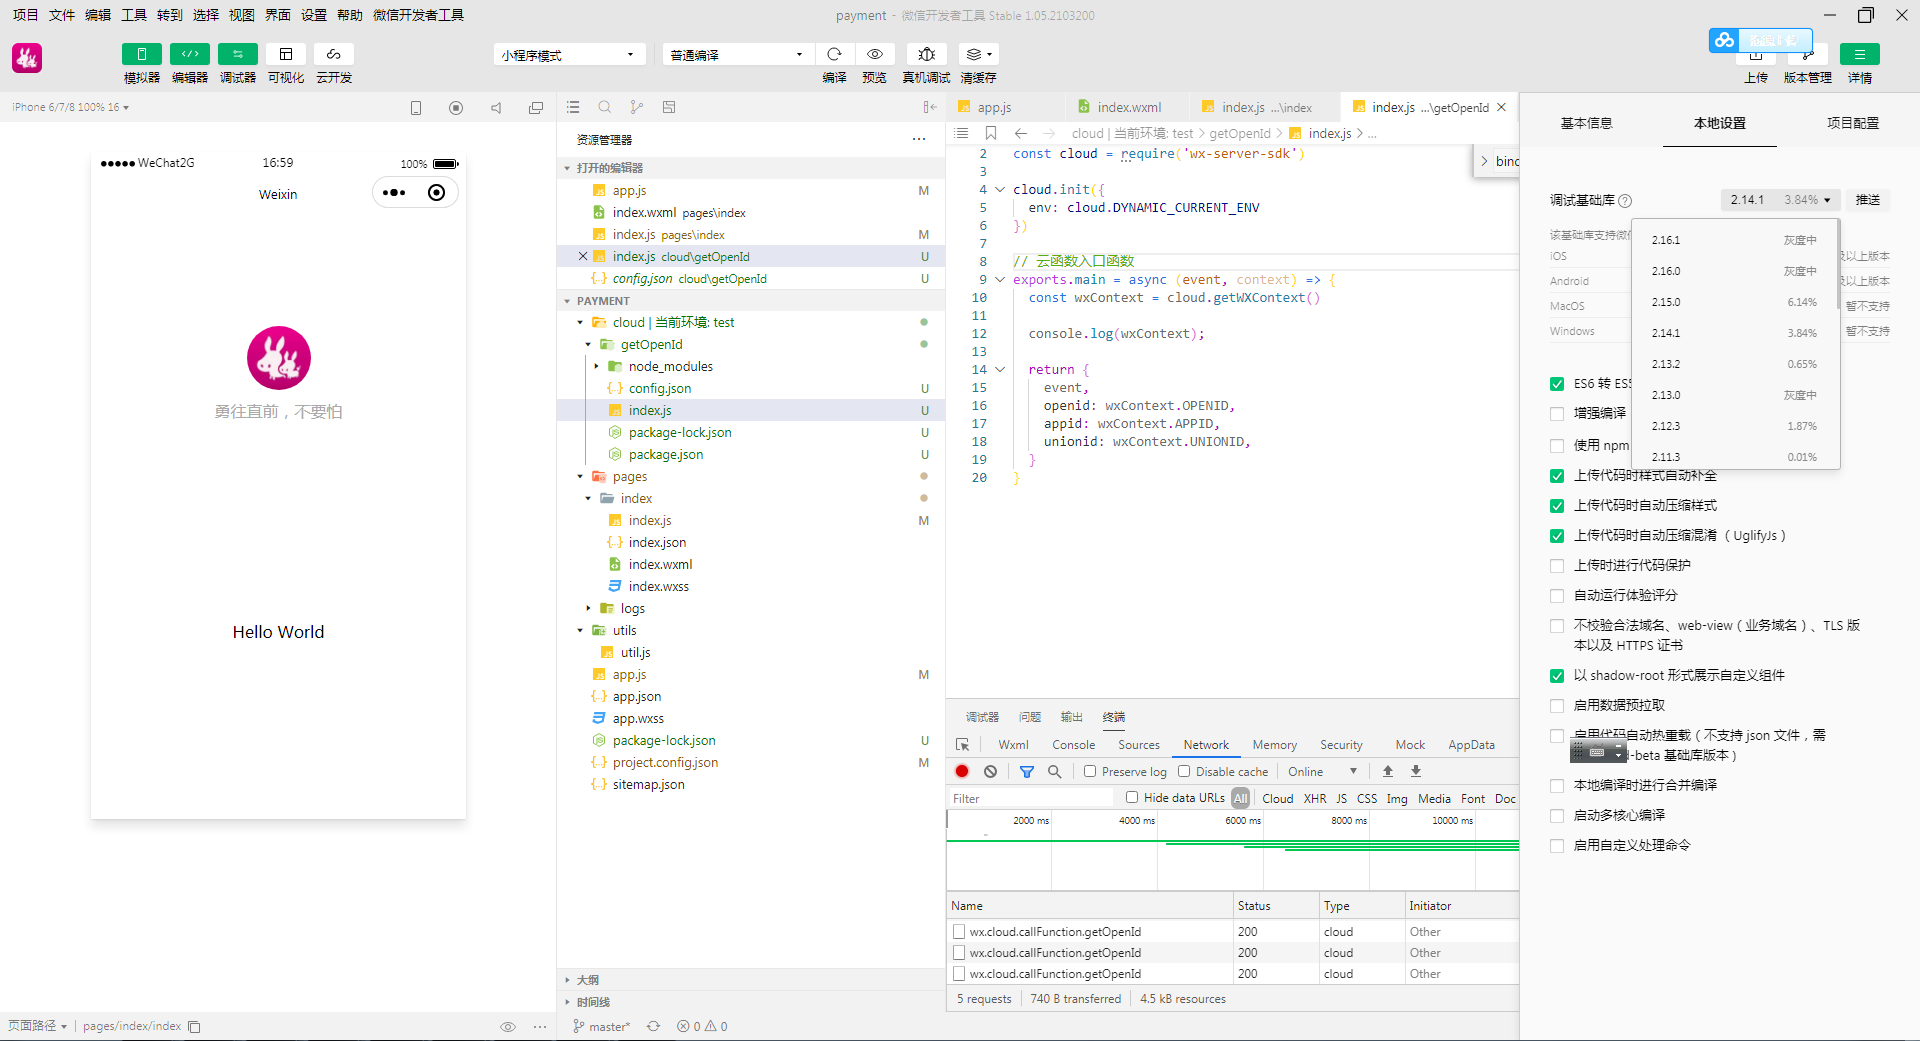Viewport: 1920px width, 1041px height.
Task: Open the 文件 menu
Action: click(x=62, y=15)
